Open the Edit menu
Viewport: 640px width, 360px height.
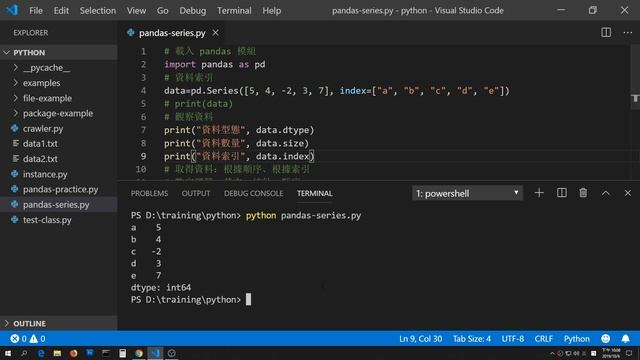pyautogui.click(x=61, y=11)
